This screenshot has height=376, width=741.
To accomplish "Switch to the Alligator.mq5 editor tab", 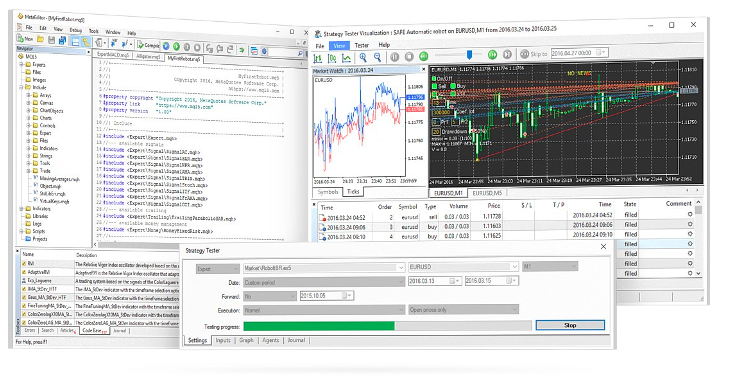I will [x=148, y=56].
